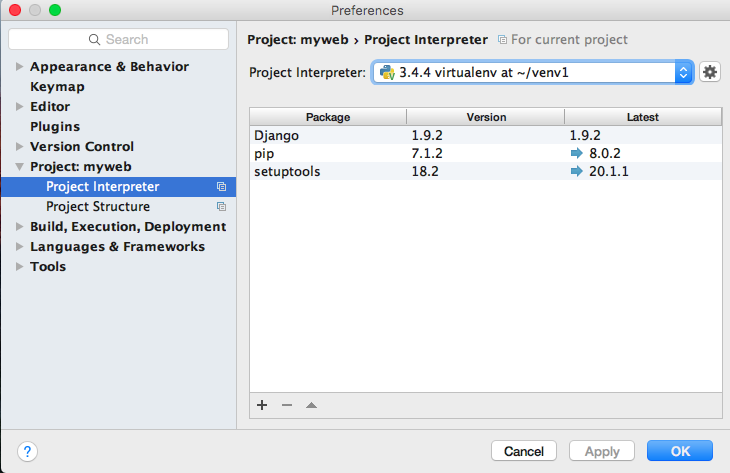
Task: Select Appearance & Behavior label
Action: (x=109, y=67)
